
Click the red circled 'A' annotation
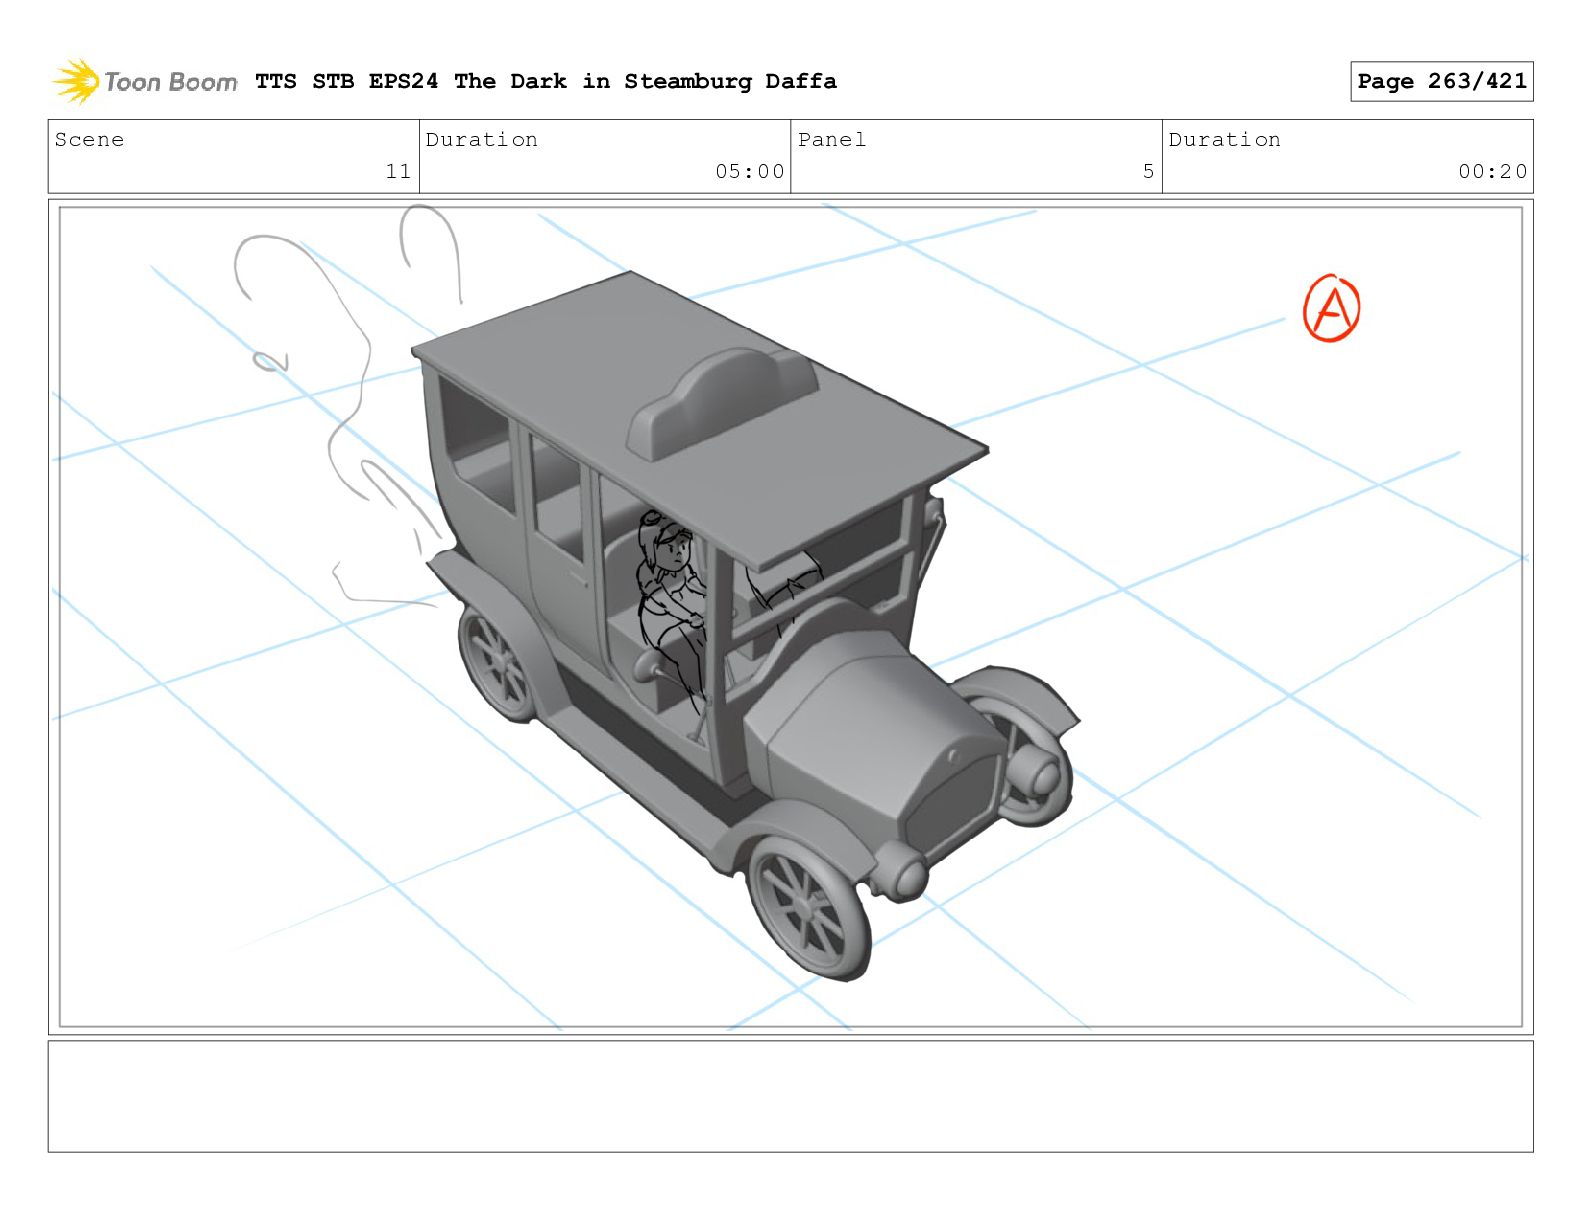point(1332,308)
